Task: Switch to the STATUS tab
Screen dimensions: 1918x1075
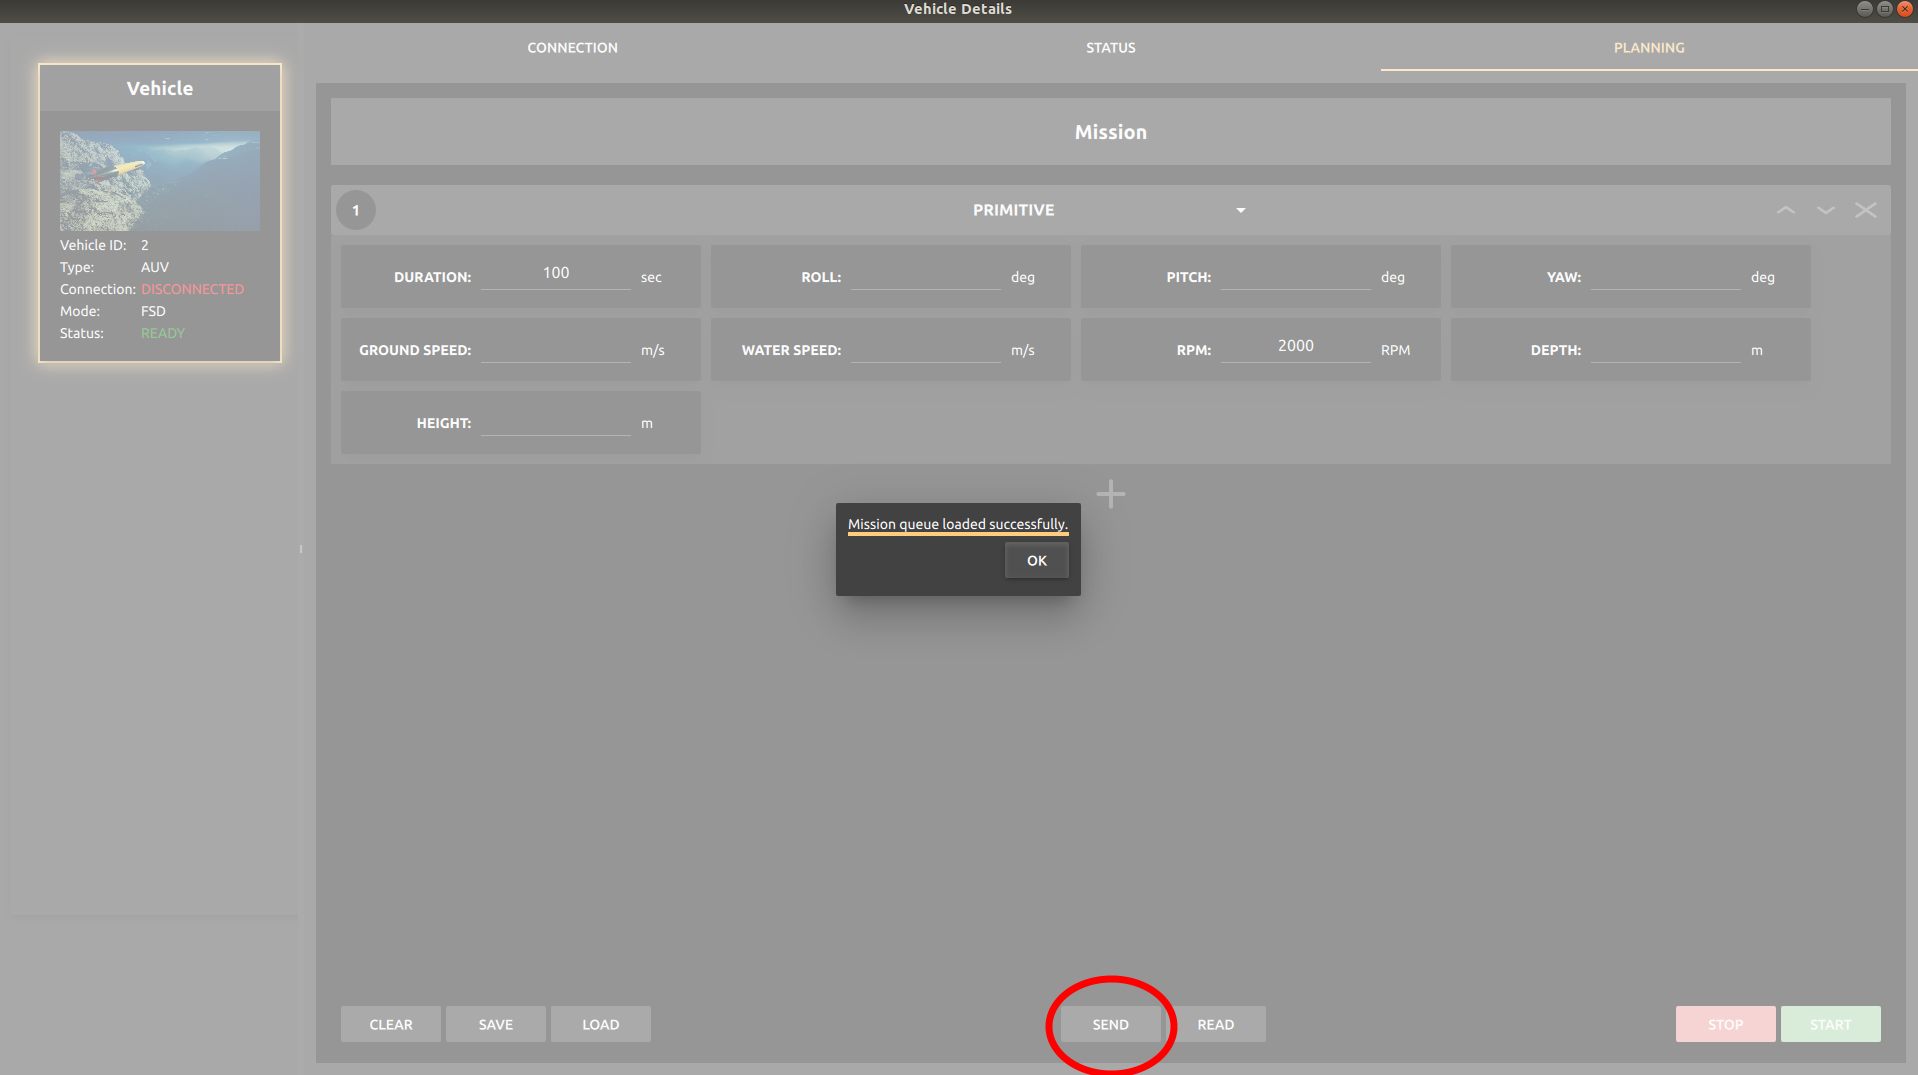Action: 1110,48
